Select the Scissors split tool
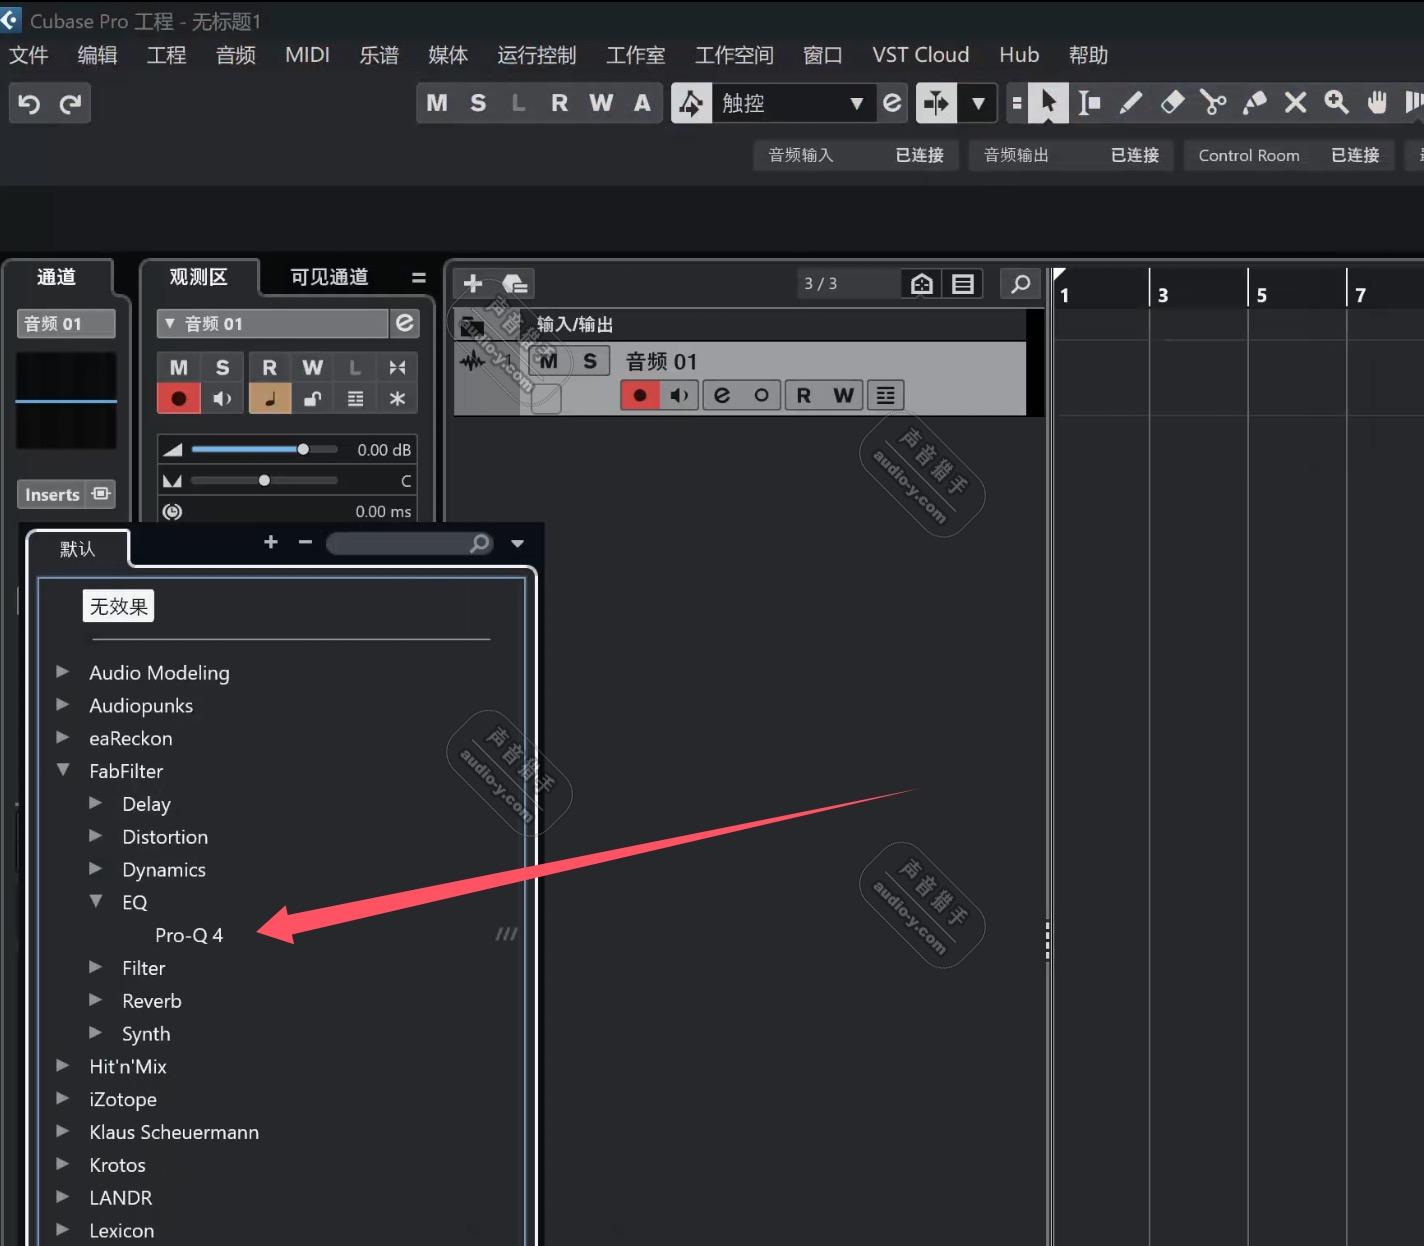 coord(1213,102)
